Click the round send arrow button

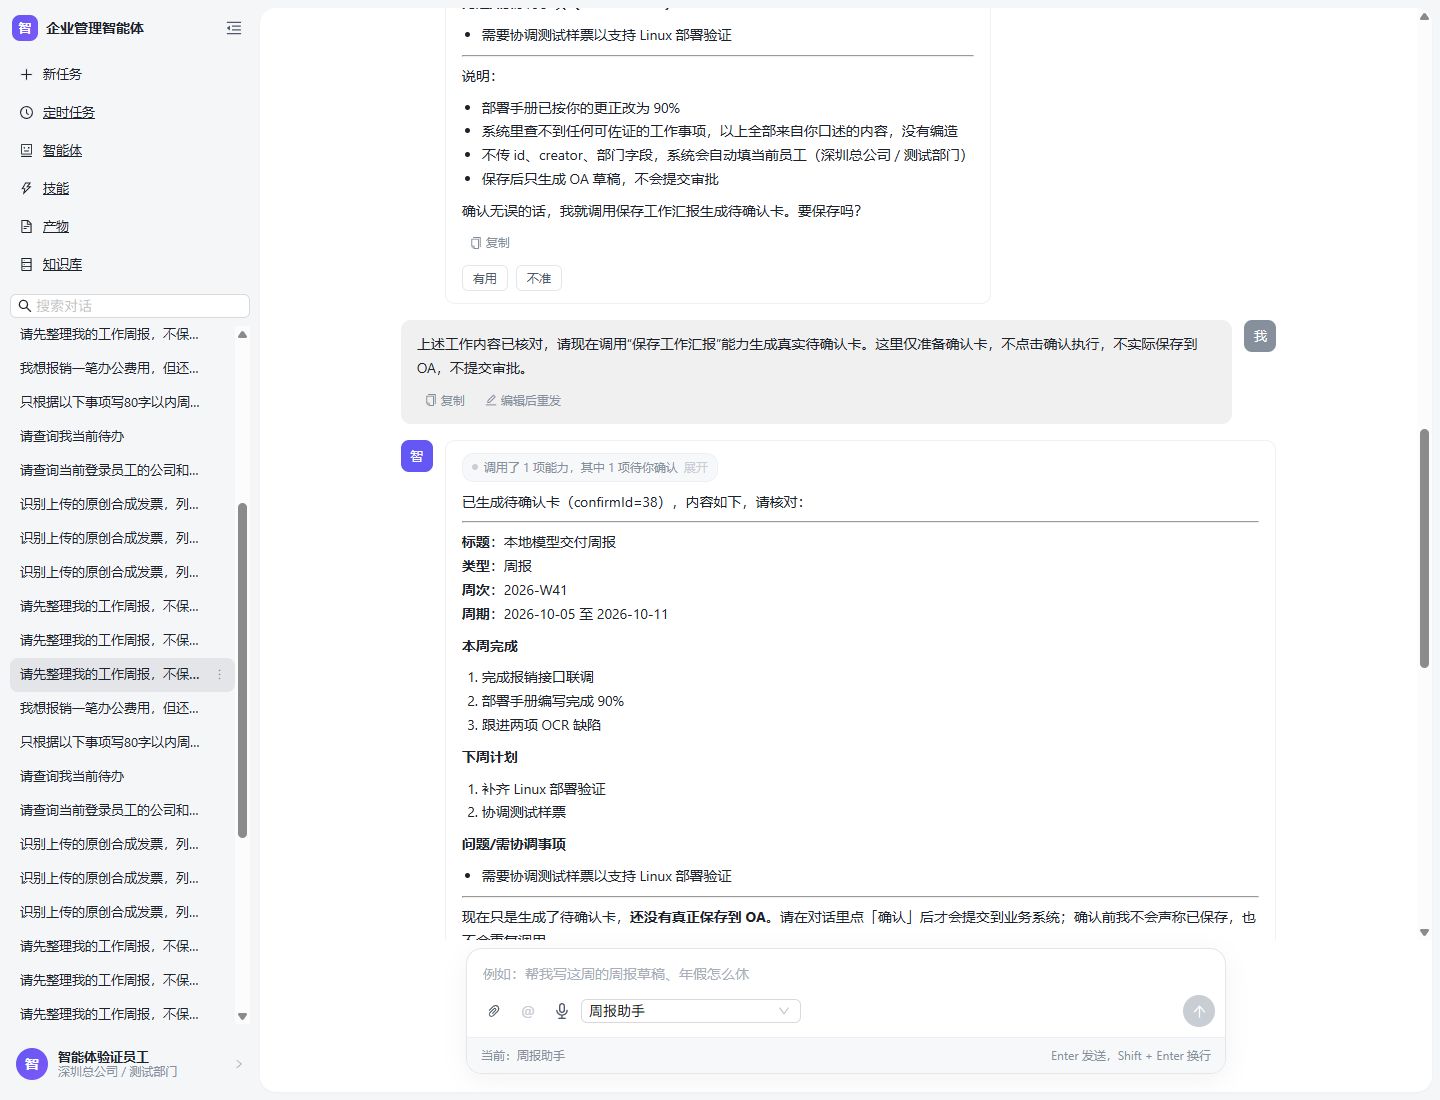pos(1199,1011)
